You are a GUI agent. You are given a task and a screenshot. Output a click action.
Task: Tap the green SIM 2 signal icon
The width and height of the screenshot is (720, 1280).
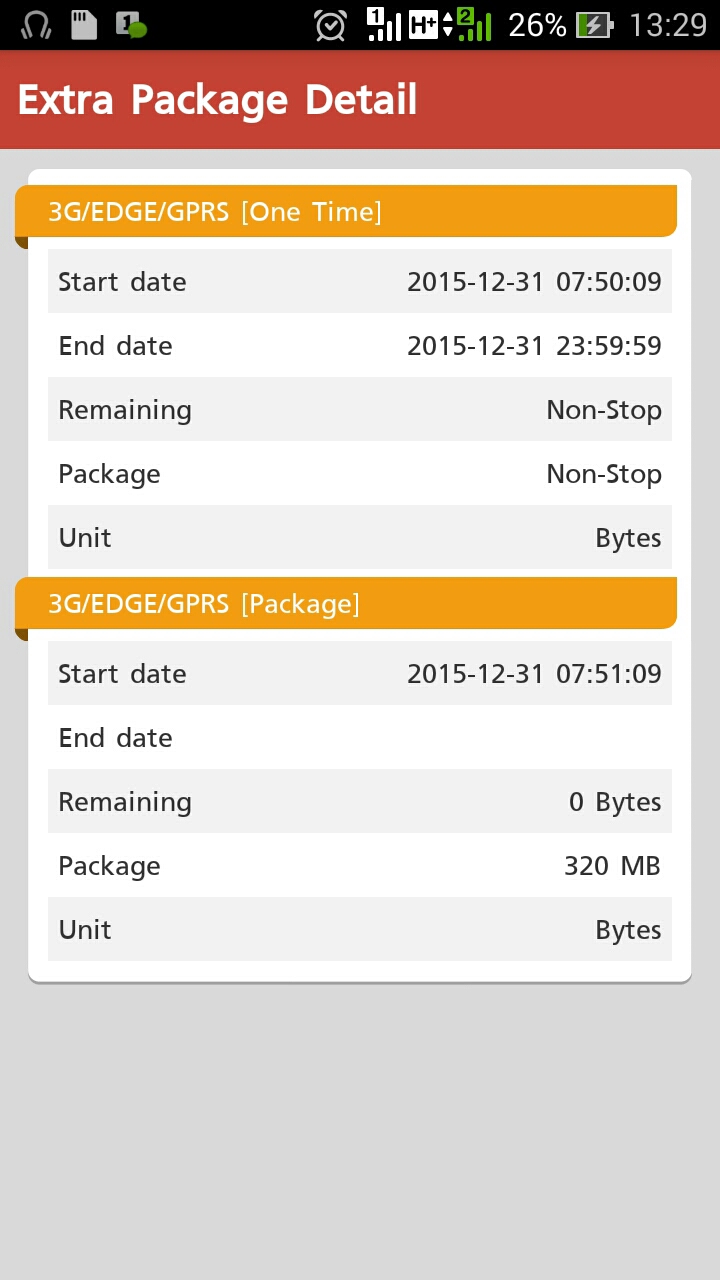click(474, 24)
